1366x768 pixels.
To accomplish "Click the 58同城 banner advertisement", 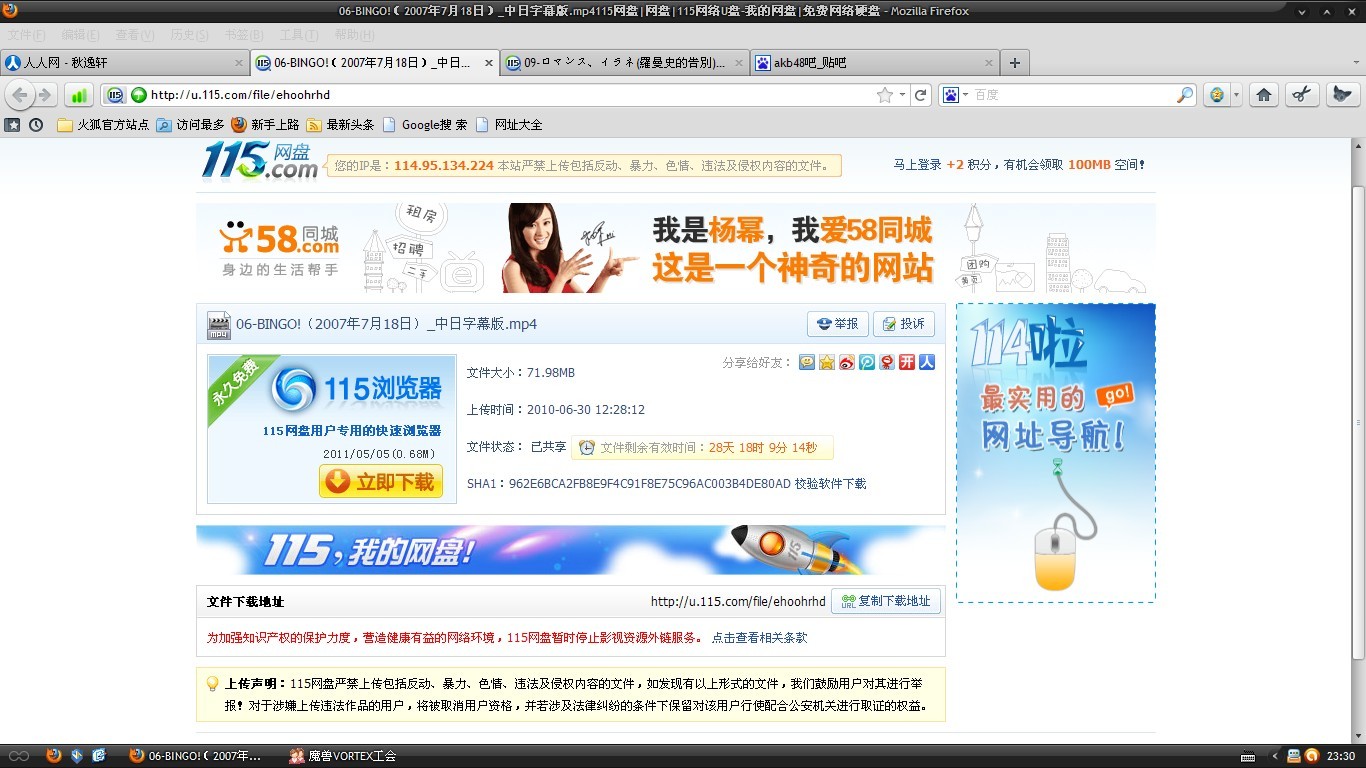I will (676, 248).
